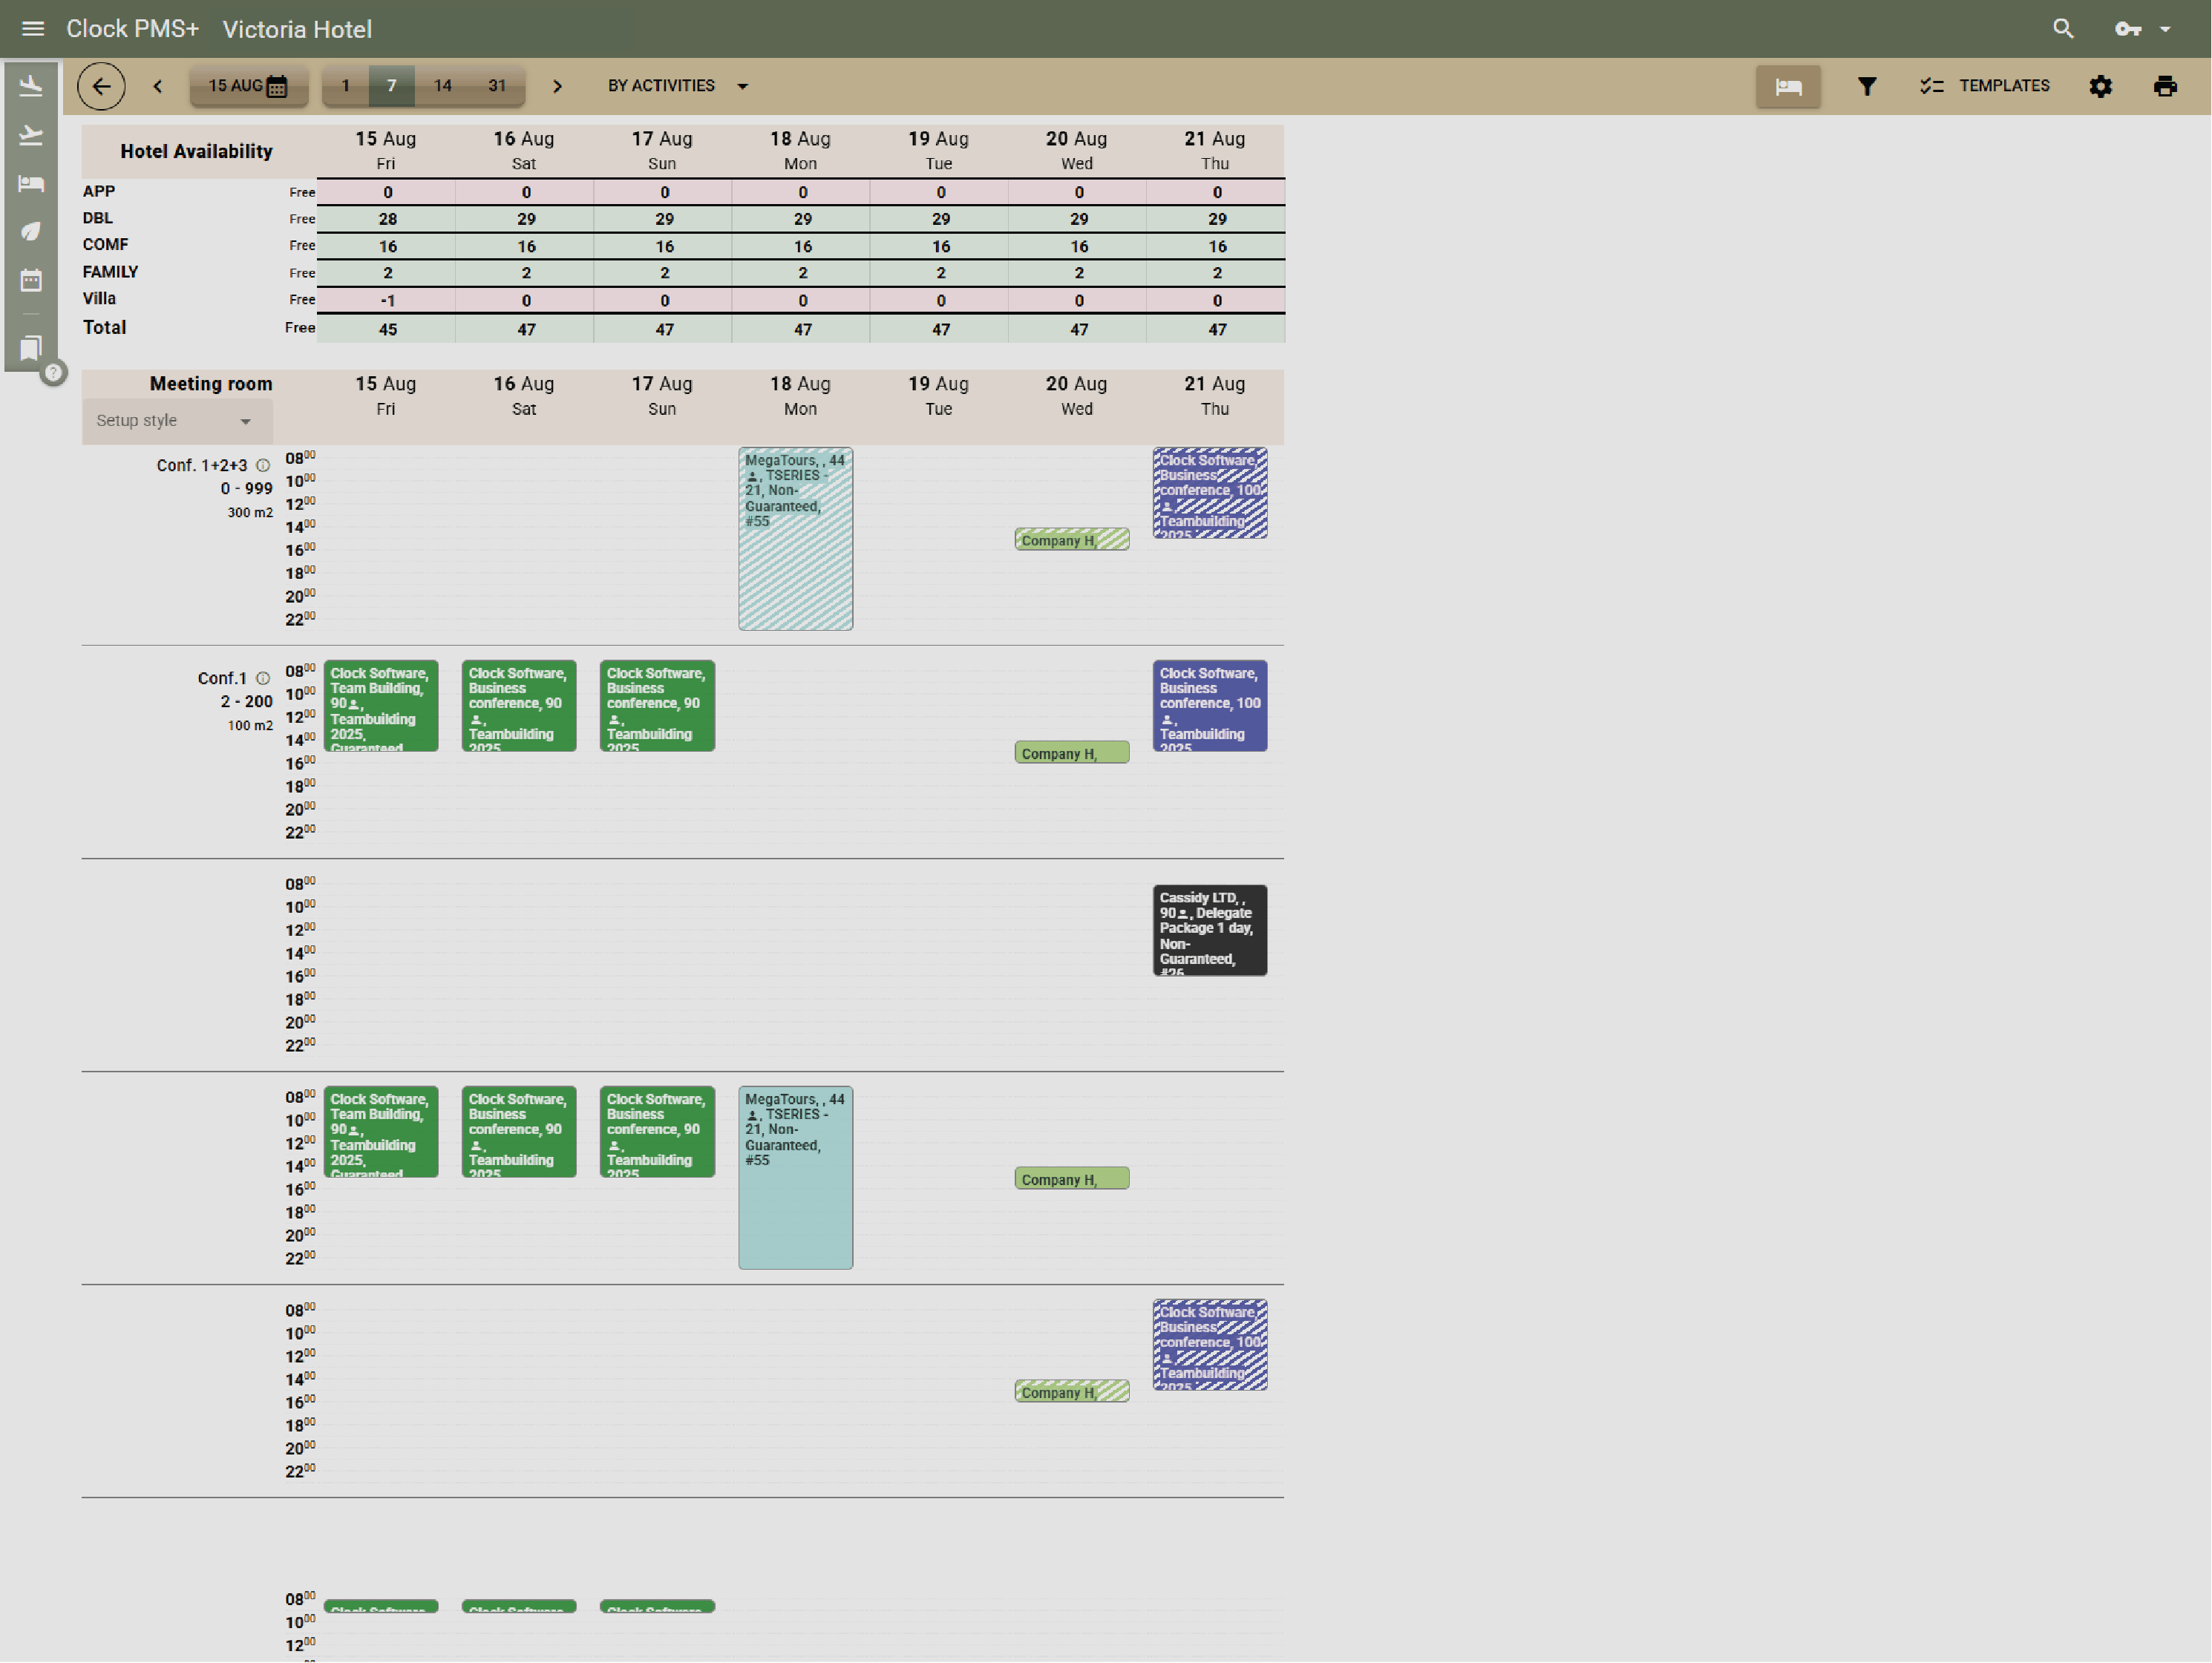Open the departures (takeoff plane) sidebar icon
Screen dimensions: 2212x1663
click(31, 135)
